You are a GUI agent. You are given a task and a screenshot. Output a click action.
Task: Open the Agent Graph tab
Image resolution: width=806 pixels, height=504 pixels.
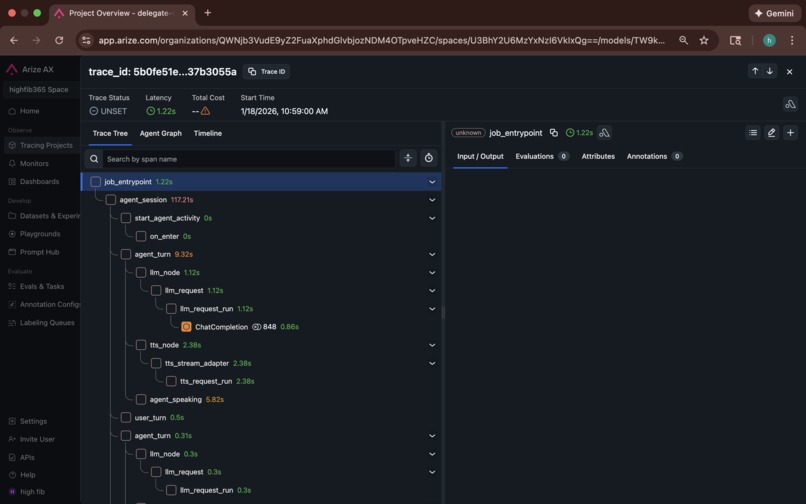(161, 133)
